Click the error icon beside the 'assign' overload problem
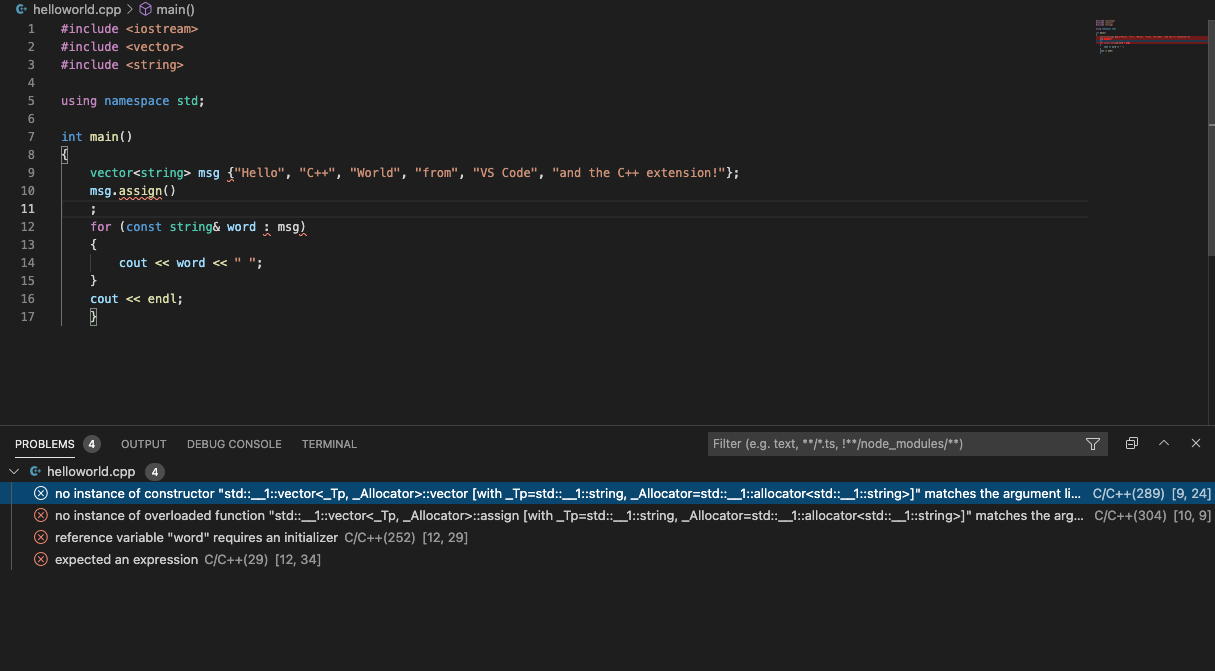This screenshot has height=671, width=1215. [x=40, y=515]
